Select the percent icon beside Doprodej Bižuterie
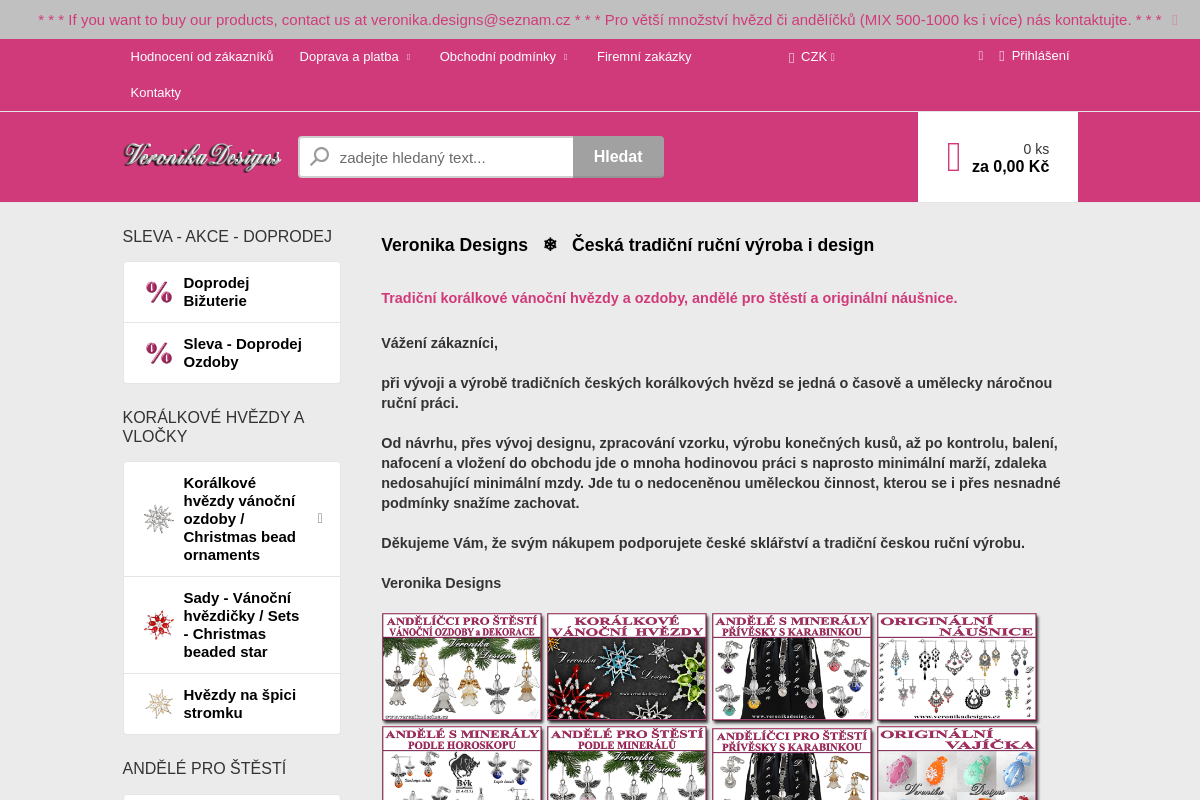 pos(158,291)
